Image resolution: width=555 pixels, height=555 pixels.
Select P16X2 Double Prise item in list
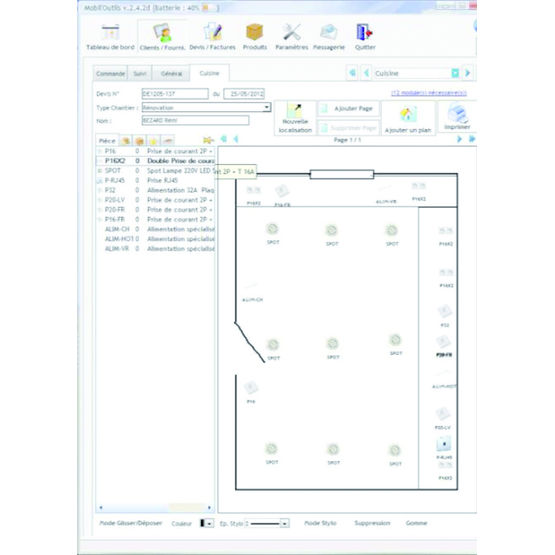coord(156,161)
